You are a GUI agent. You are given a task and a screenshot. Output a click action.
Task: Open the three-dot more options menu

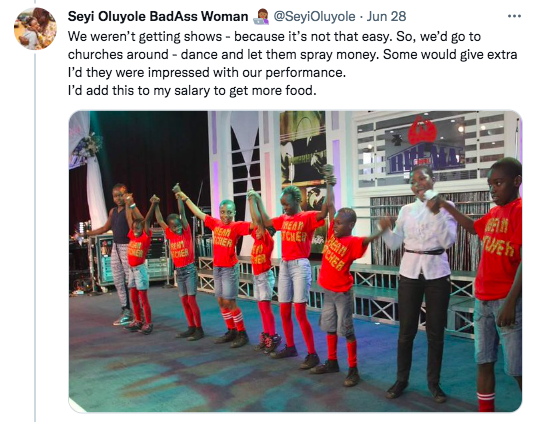click(x=514, y=16)
